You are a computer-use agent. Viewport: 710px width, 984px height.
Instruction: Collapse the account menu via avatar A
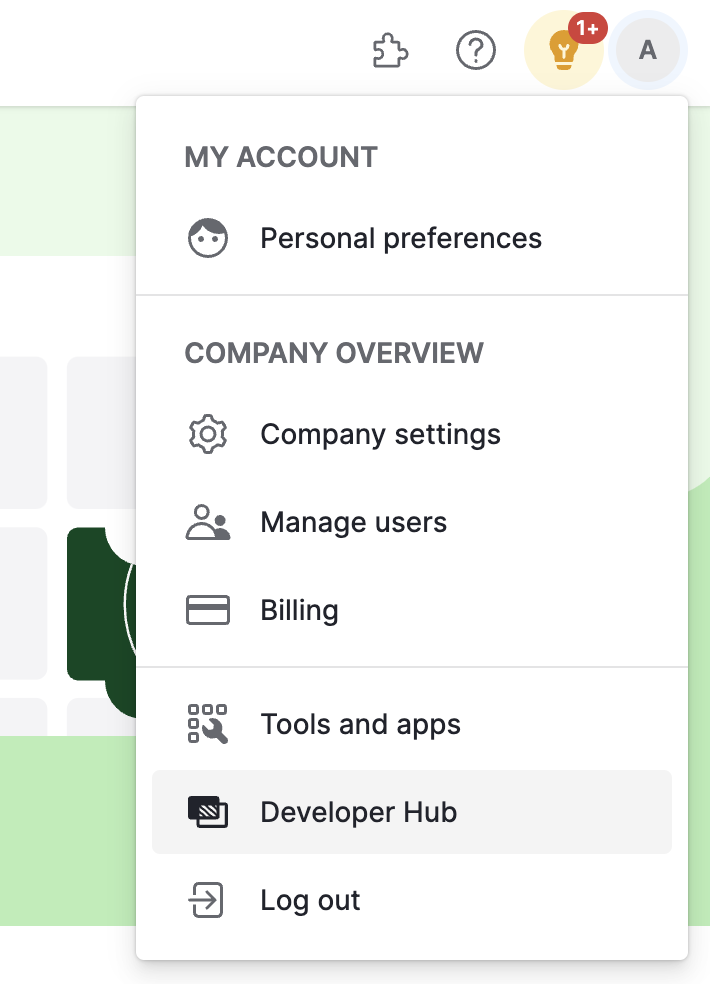tap(648, 49)
